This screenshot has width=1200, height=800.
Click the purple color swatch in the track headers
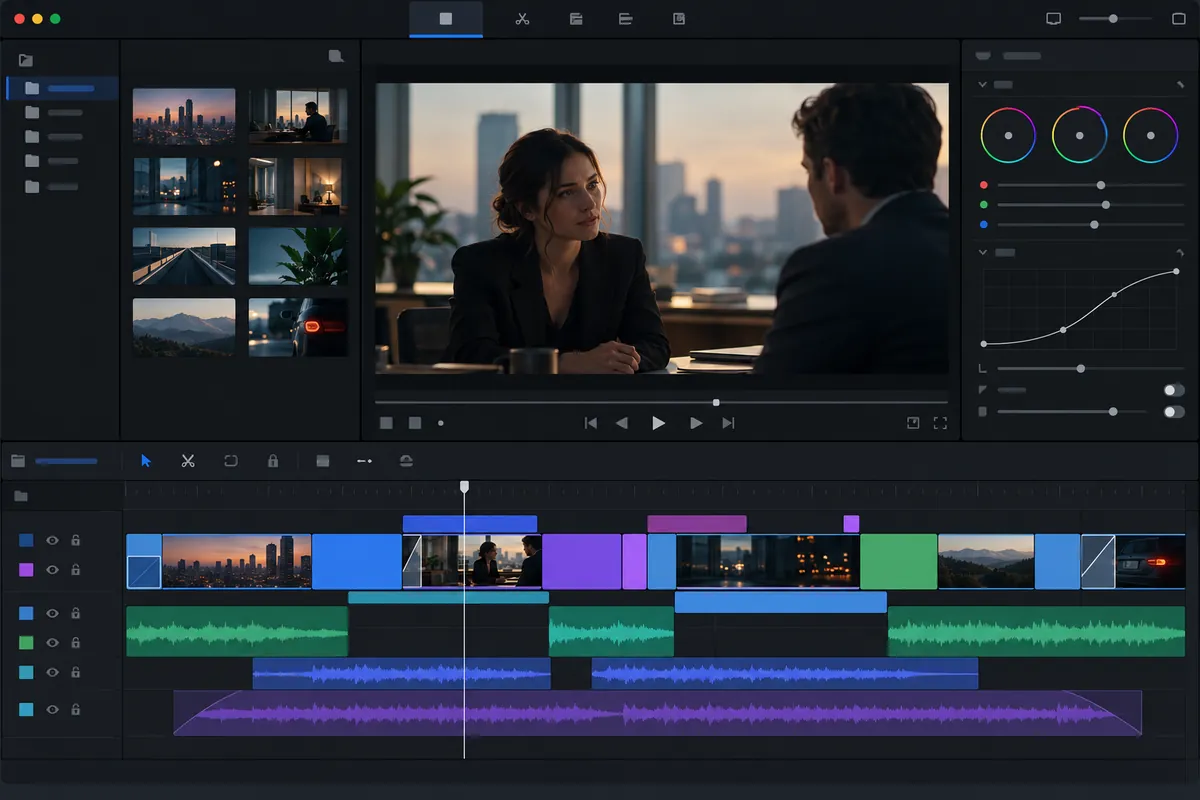point(26,570)
